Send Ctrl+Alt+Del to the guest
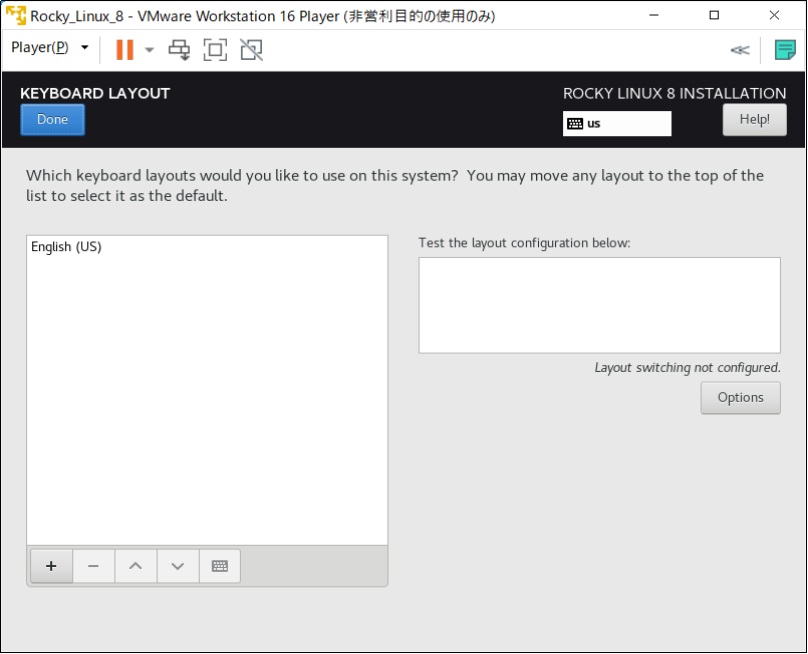 pyautogui.click(x=181, y=48)
